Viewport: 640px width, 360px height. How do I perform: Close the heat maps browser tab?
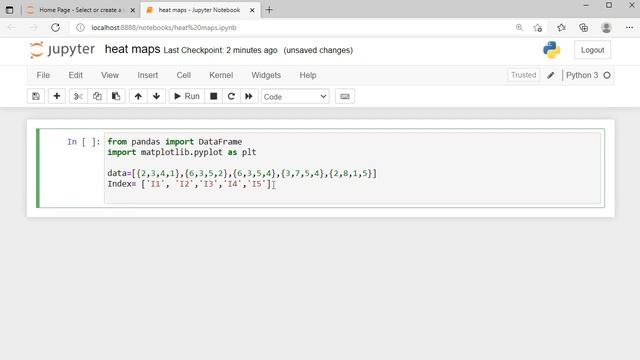tap(252, 10)
